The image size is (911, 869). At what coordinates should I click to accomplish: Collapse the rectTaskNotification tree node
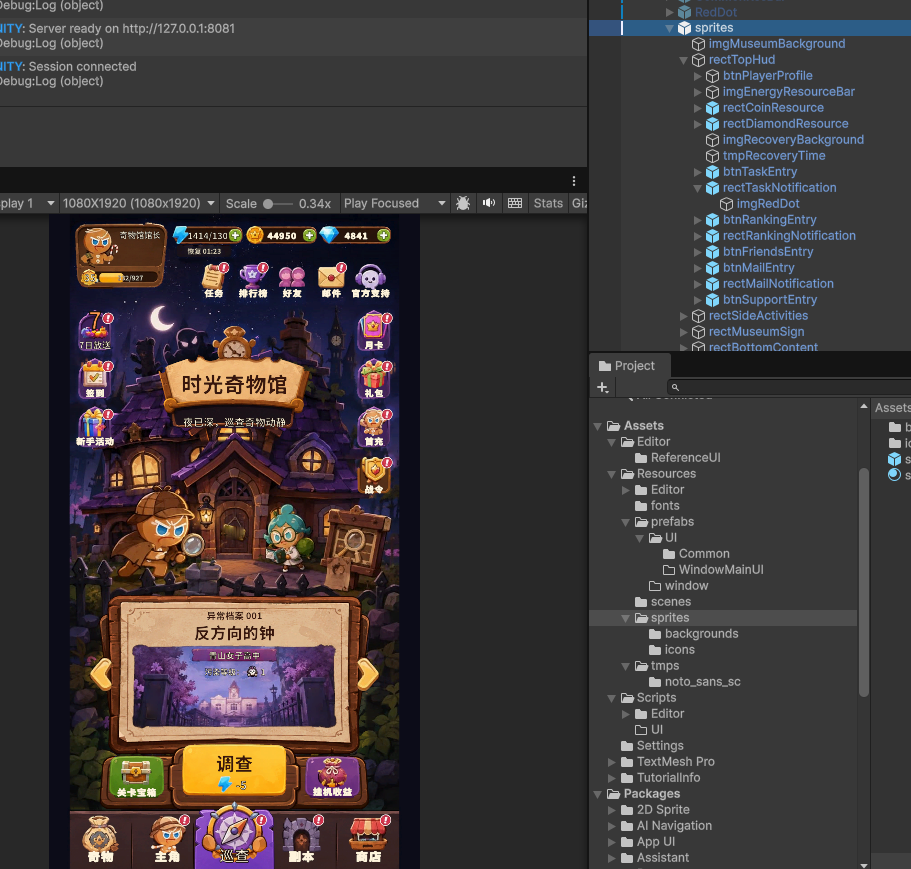[698, 188]
